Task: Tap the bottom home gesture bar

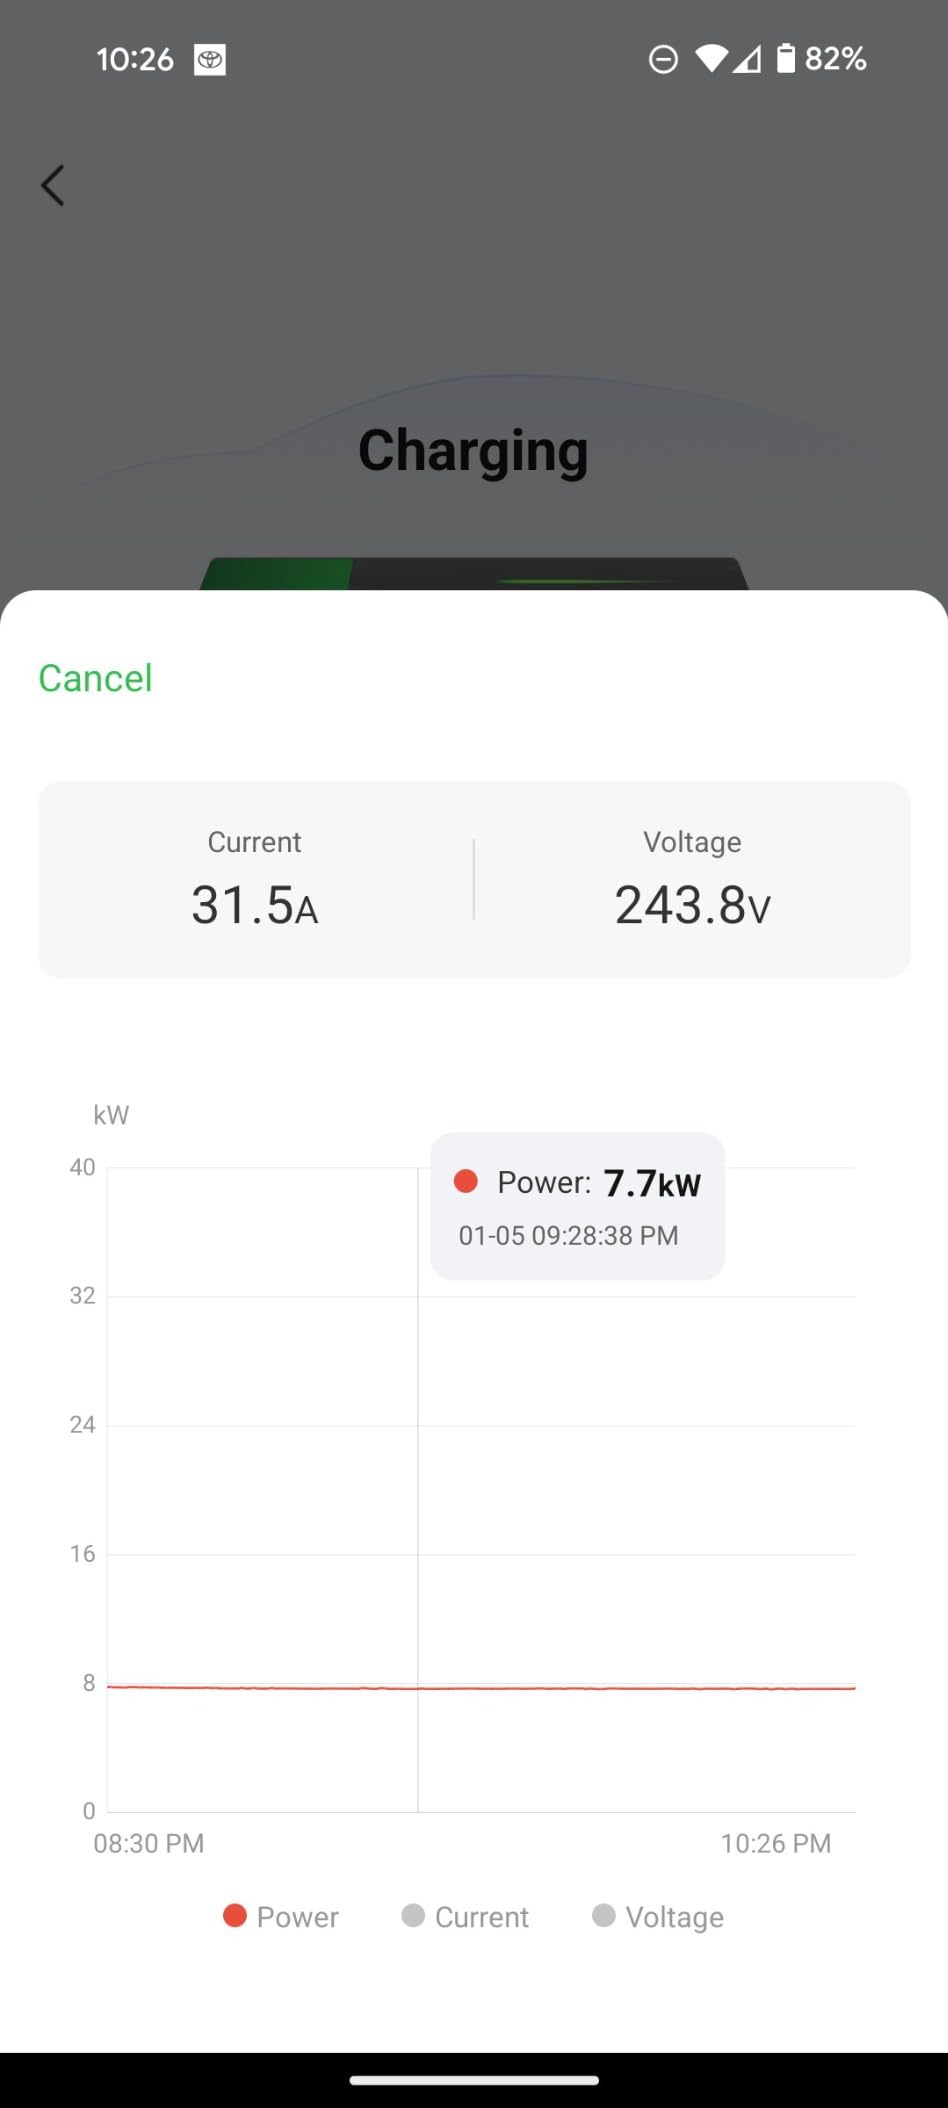Action: point(474,2080)
